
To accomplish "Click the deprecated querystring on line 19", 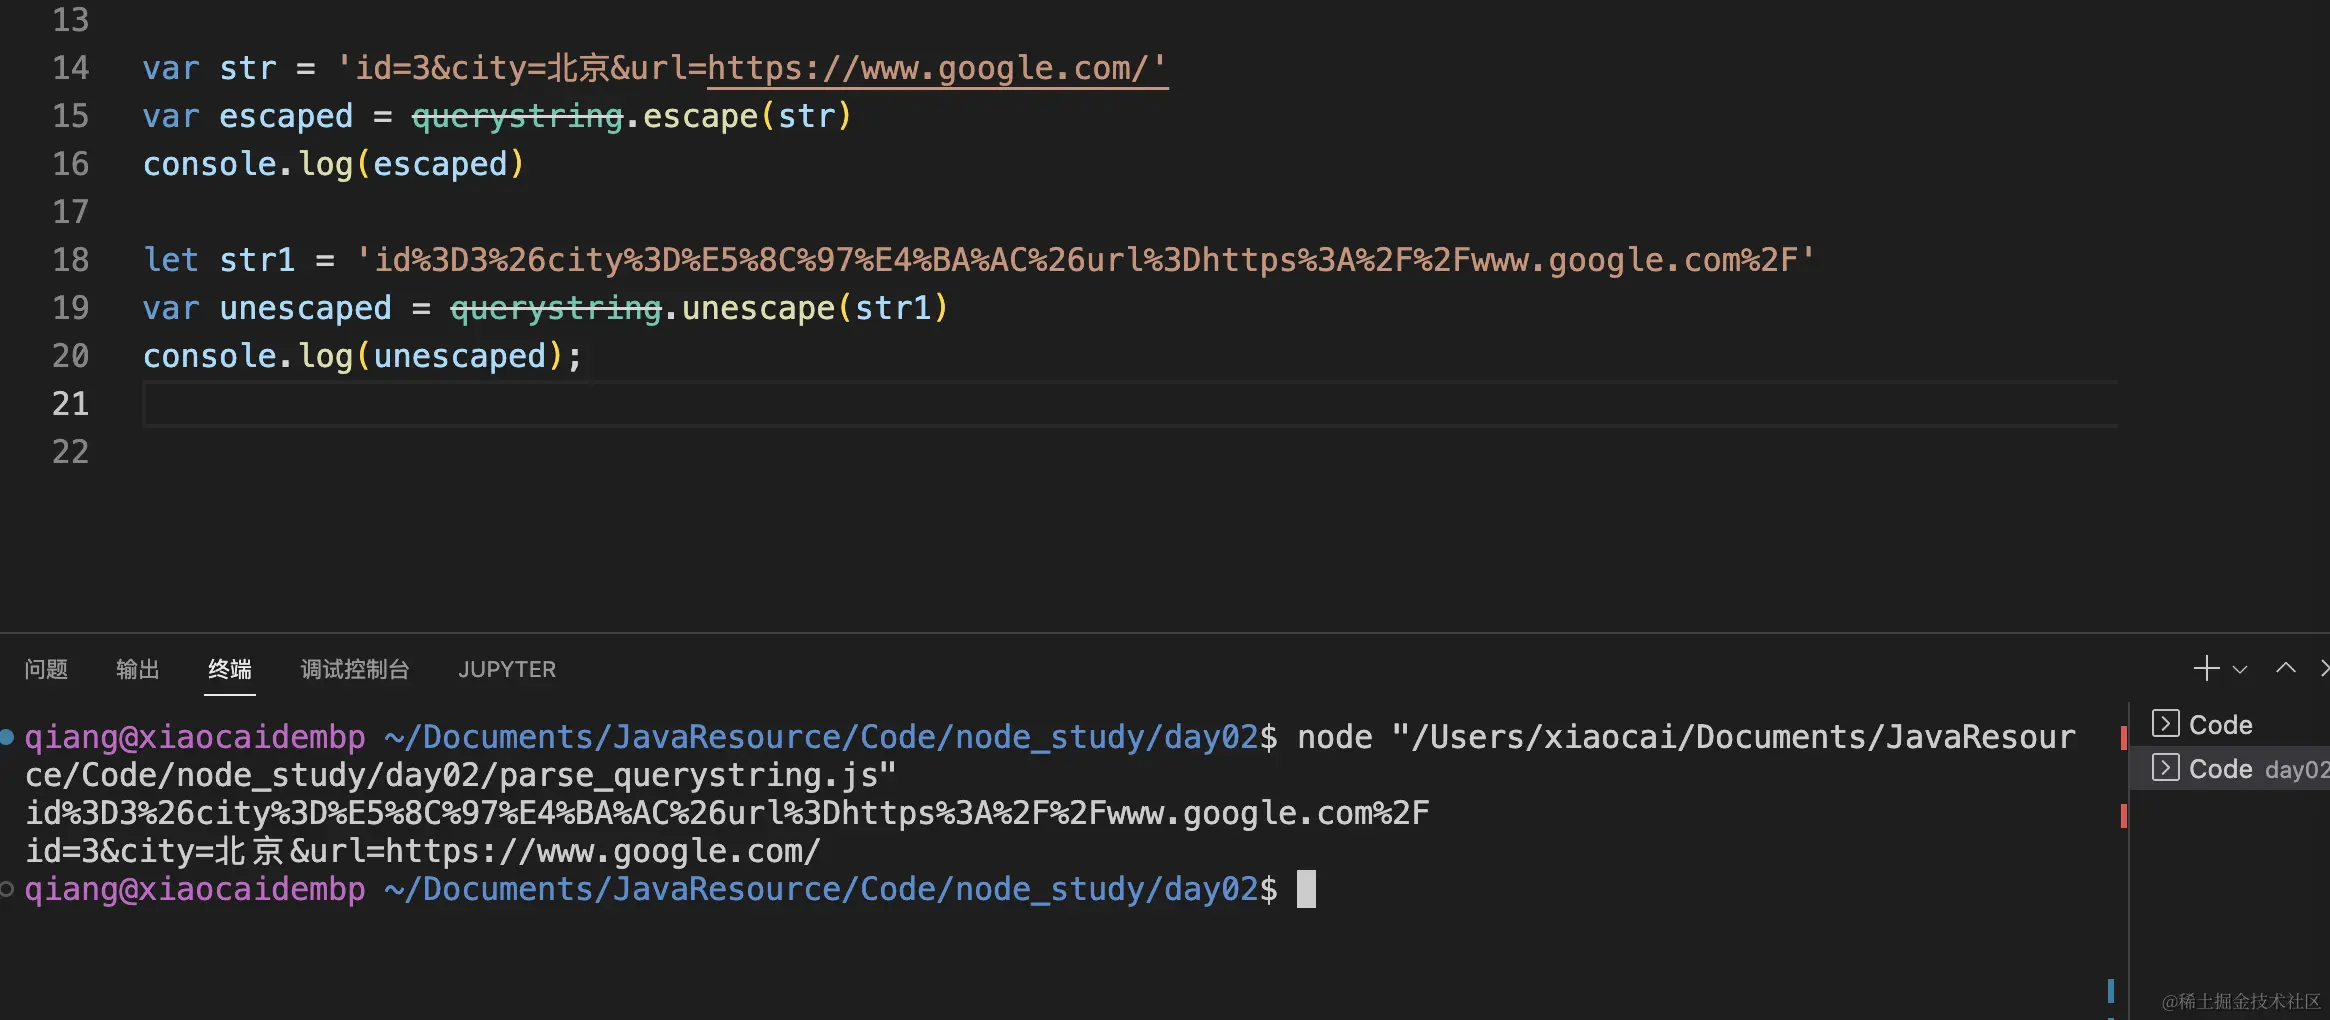I will [556, 308].
